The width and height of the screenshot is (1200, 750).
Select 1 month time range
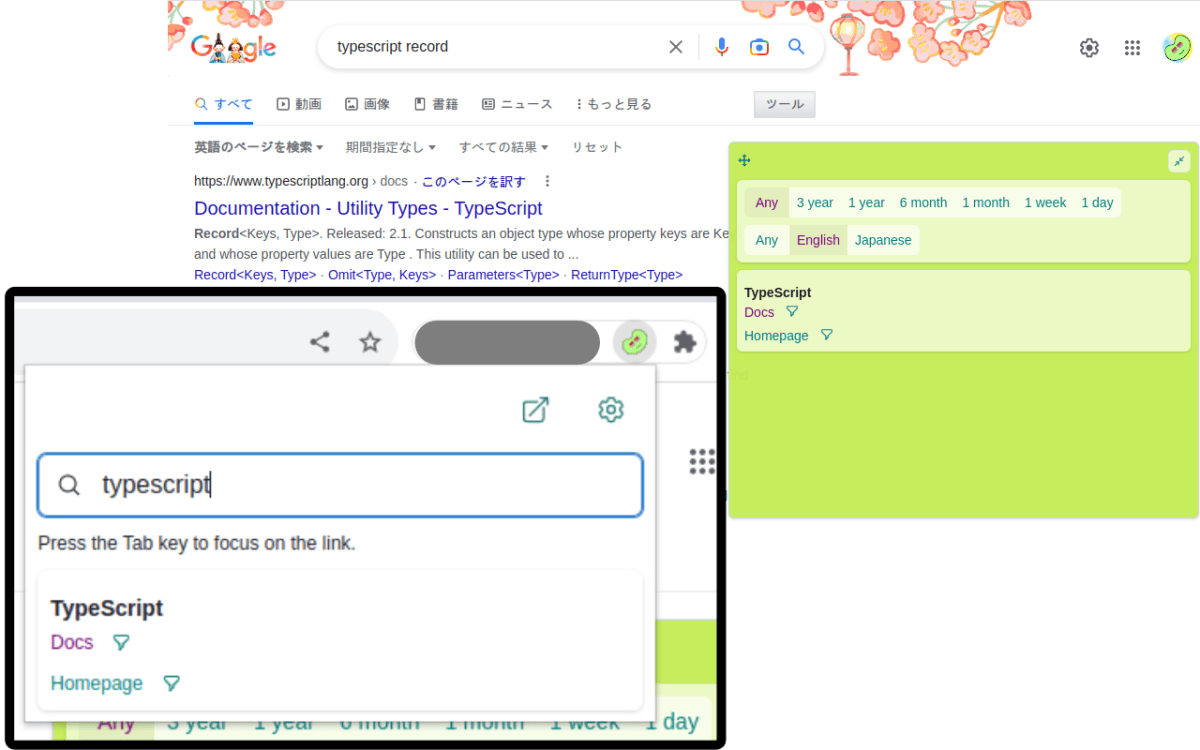pyautogui.click(x=986, y=203)
